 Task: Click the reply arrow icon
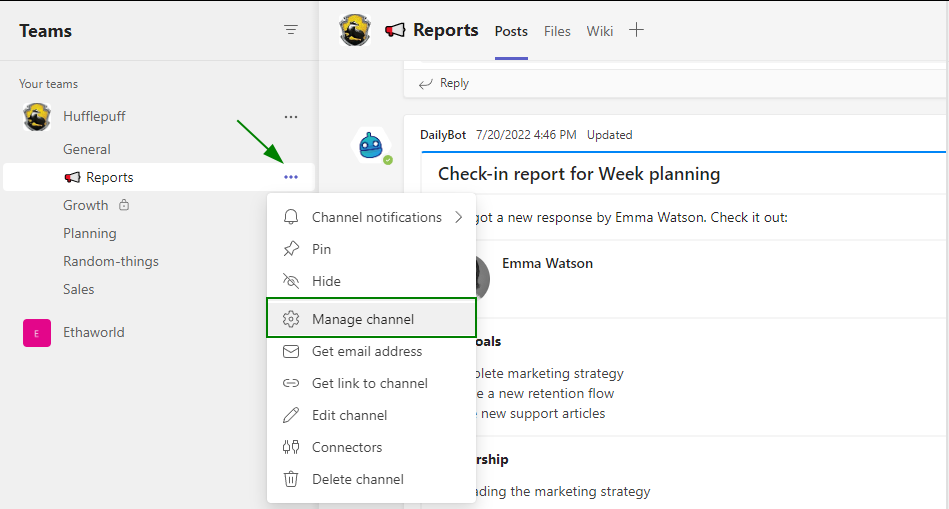426,84
